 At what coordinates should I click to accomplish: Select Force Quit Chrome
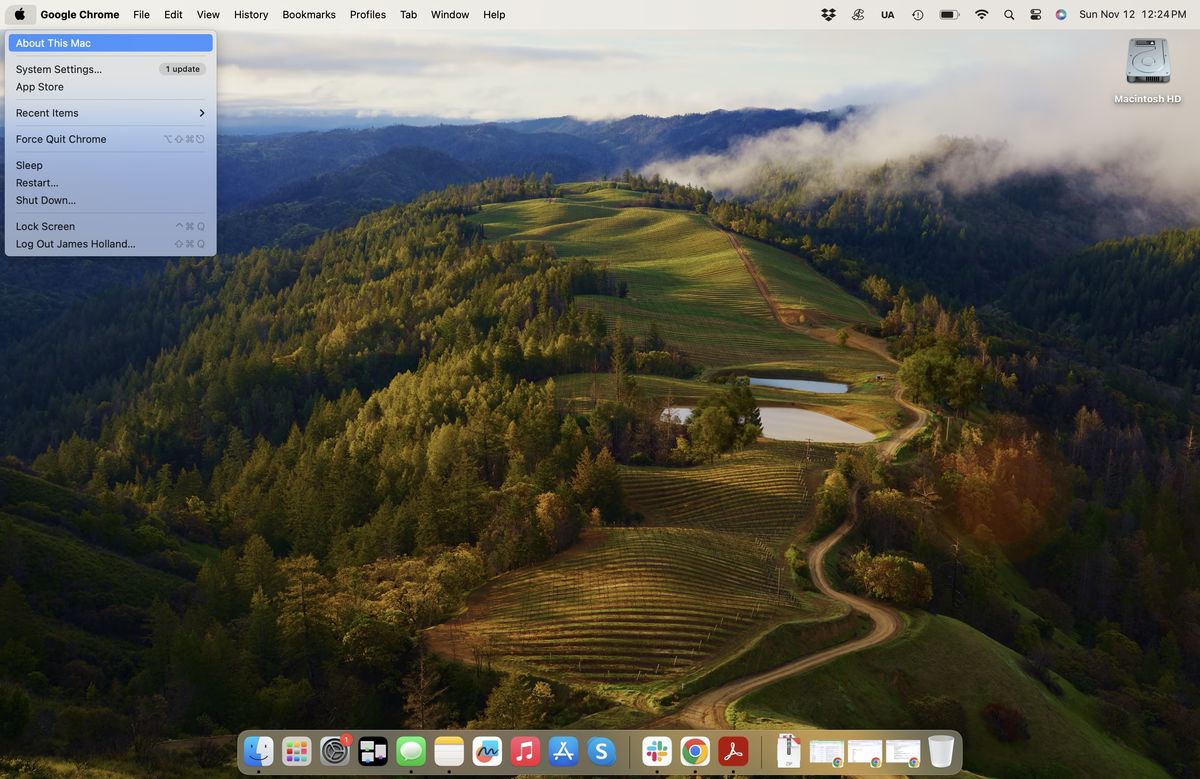click(x=110, y=139)
